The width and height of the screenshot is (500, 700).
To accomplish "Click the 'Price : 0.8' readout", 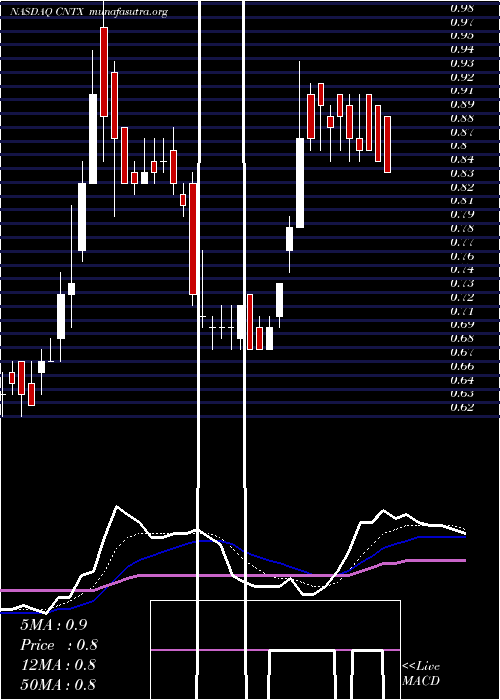I will 59,645.
